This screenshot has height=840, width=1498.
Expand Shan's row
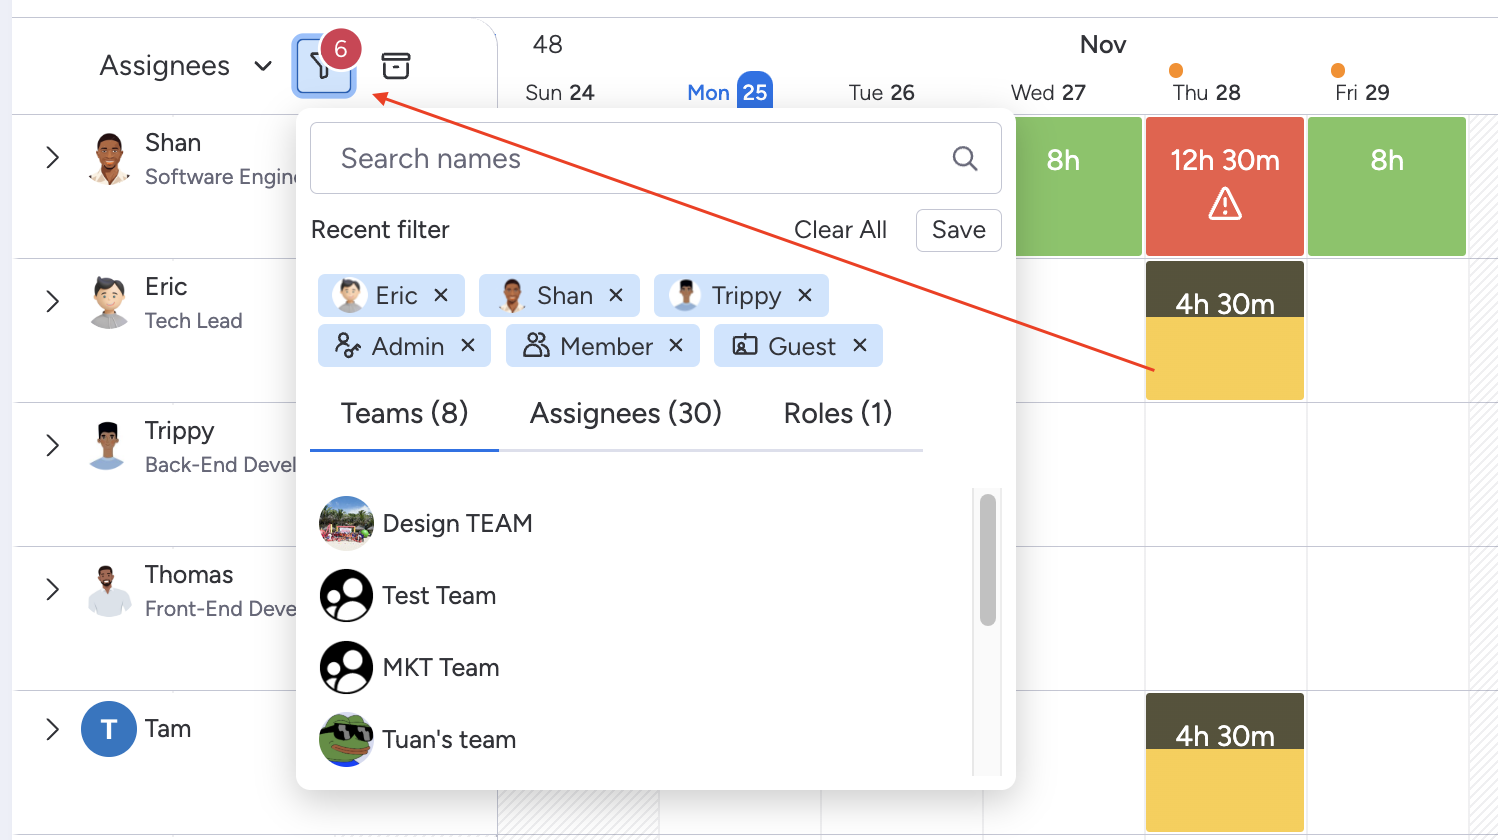point(53,158)
